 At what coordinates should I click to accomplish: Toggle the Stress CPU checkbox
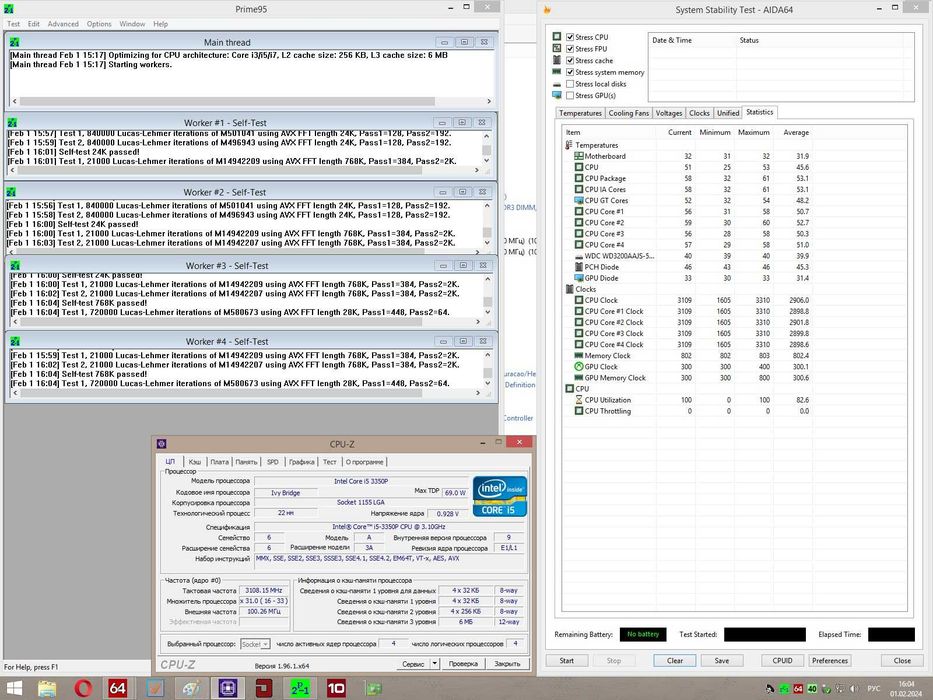tap(570, 37)
